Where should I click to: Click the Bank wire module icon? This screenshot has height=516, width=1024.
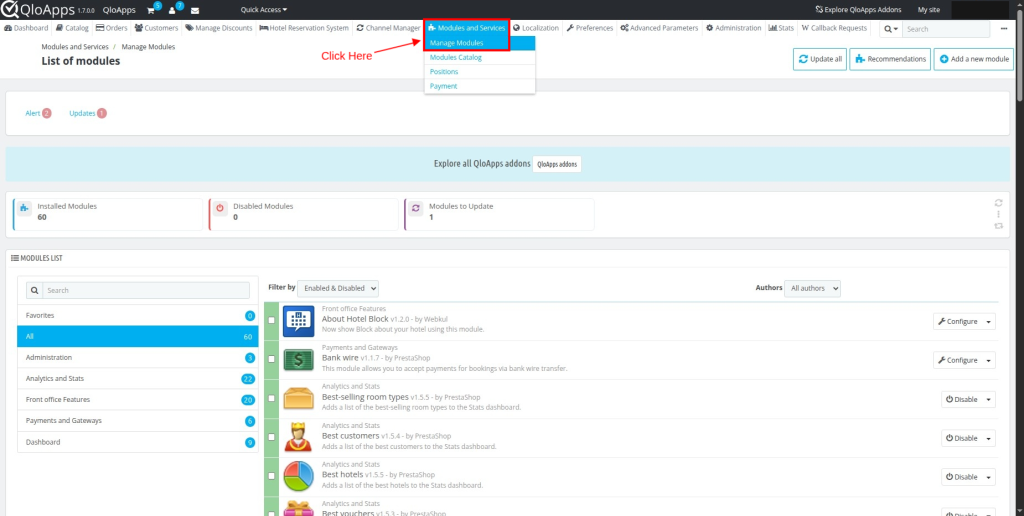[x=298, y=359]
